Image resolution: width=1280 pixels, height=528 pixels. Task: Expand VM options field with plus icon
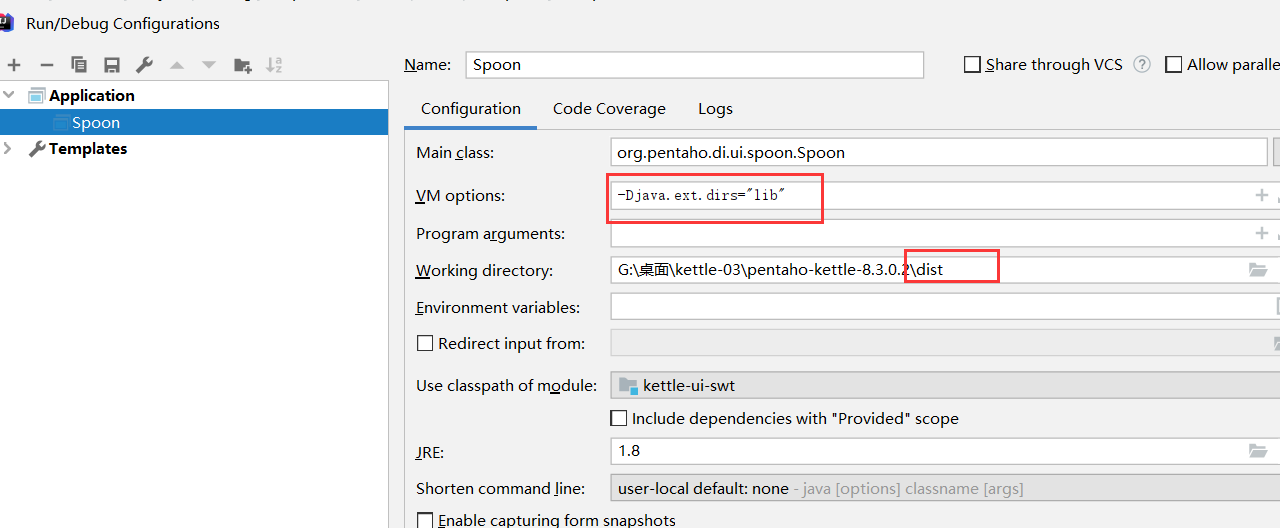(x=1261, y=195)
